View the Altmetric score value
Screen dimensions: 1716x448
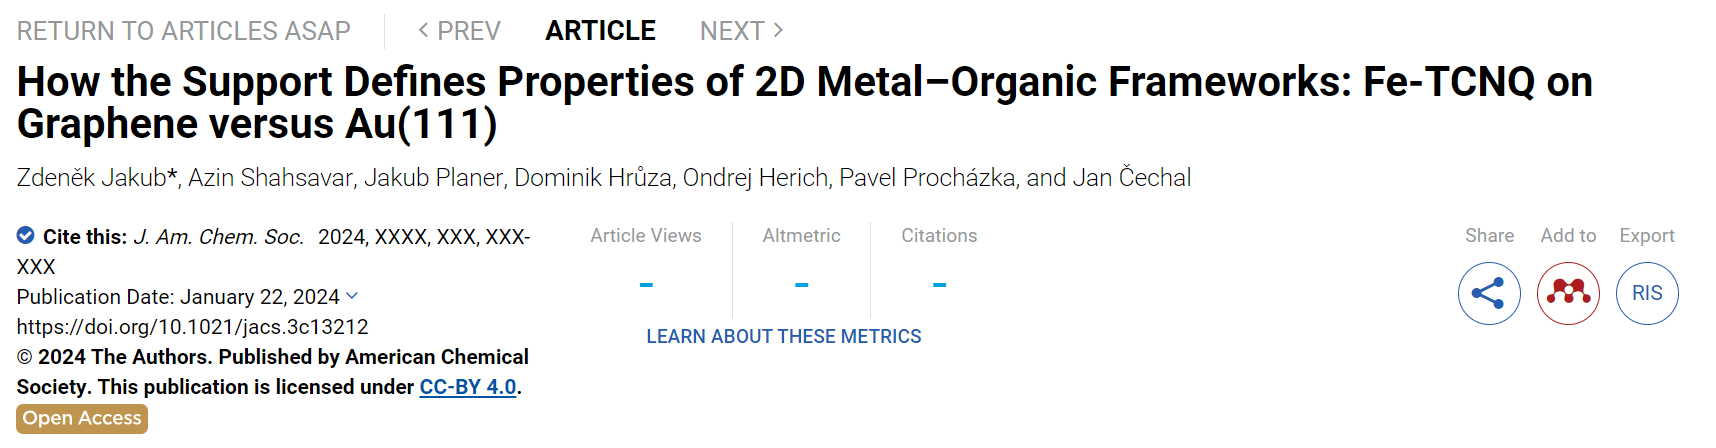[802, 285]
